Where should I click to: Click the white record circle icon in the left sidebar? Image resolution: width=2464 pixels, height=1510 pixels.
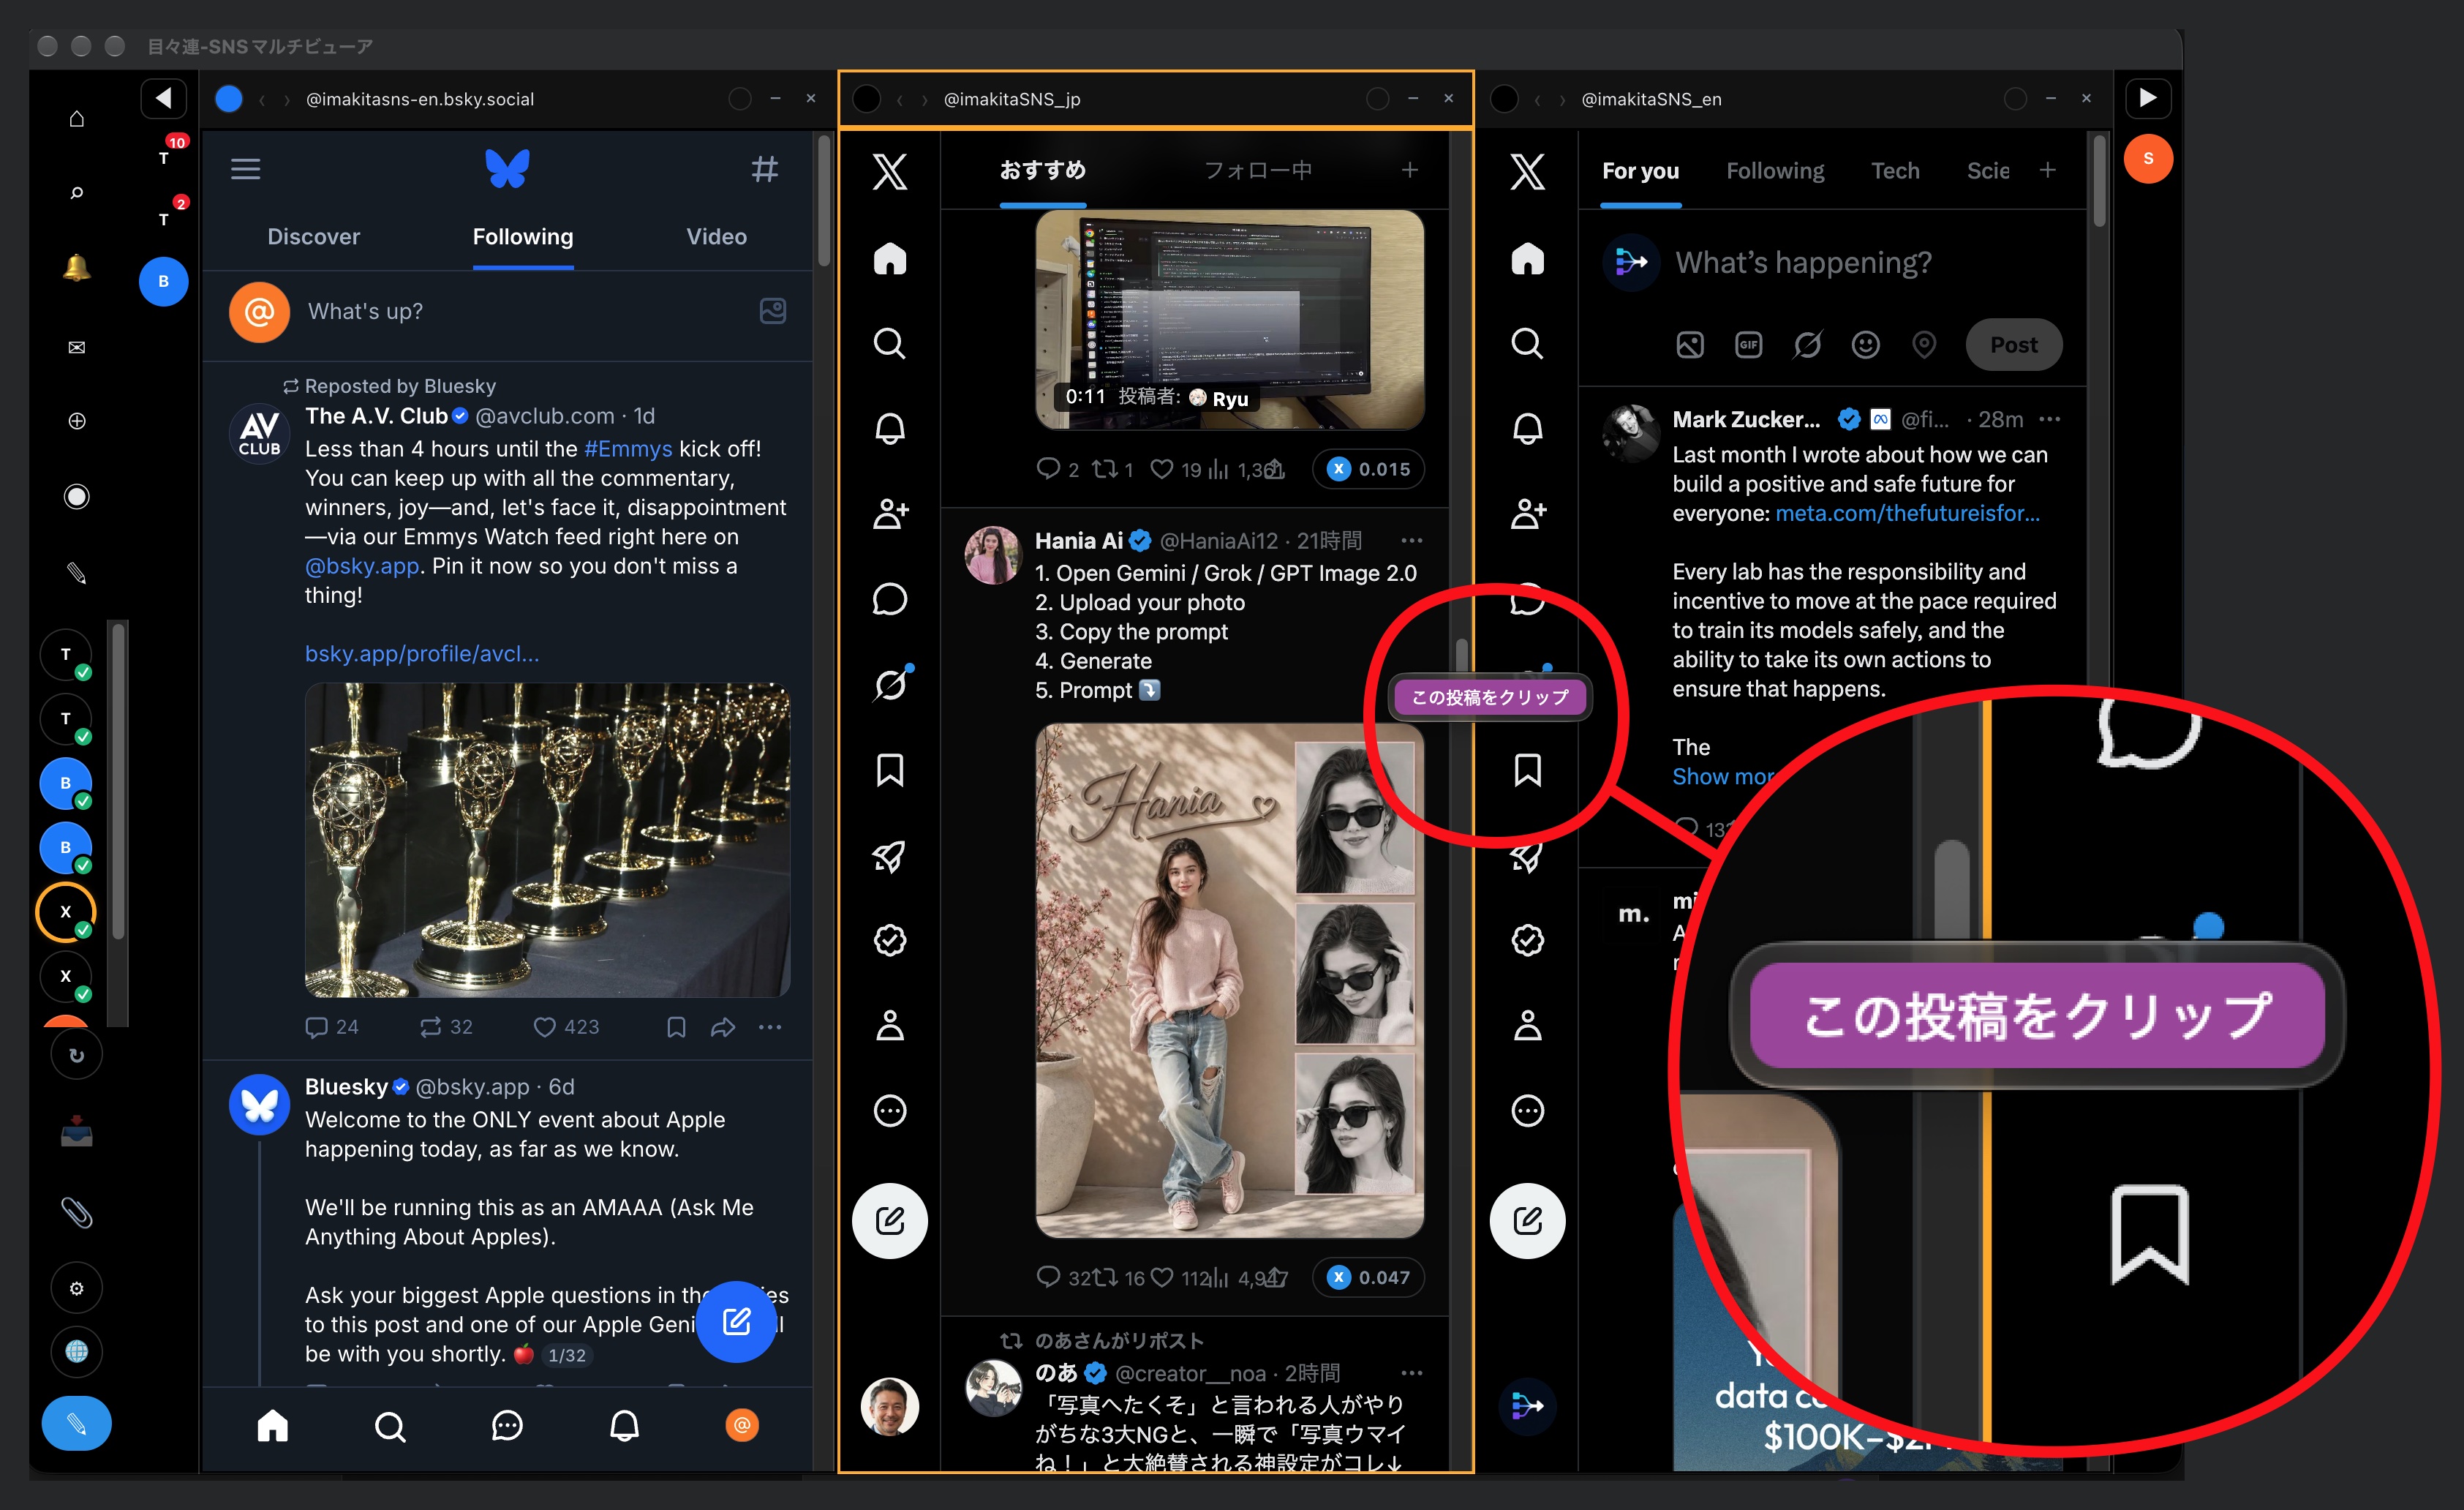[x=77, y=496]
